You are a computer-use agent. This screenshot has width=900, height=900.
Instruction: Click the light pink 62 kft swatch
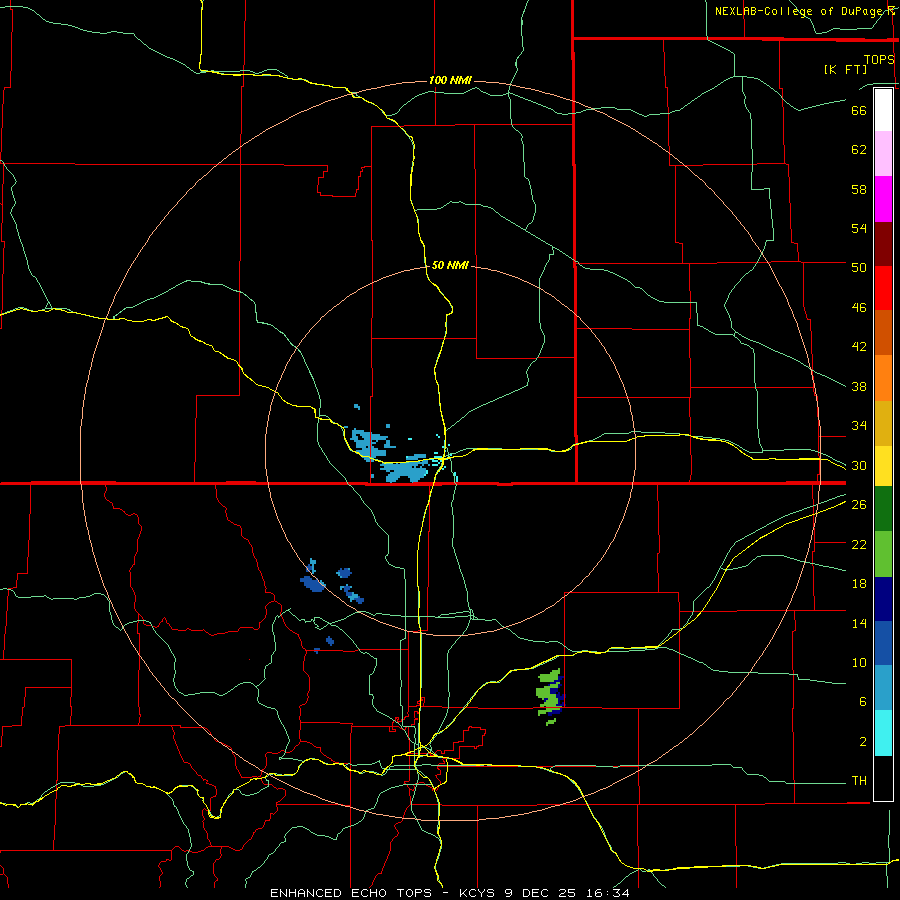(x=883, y=154)
